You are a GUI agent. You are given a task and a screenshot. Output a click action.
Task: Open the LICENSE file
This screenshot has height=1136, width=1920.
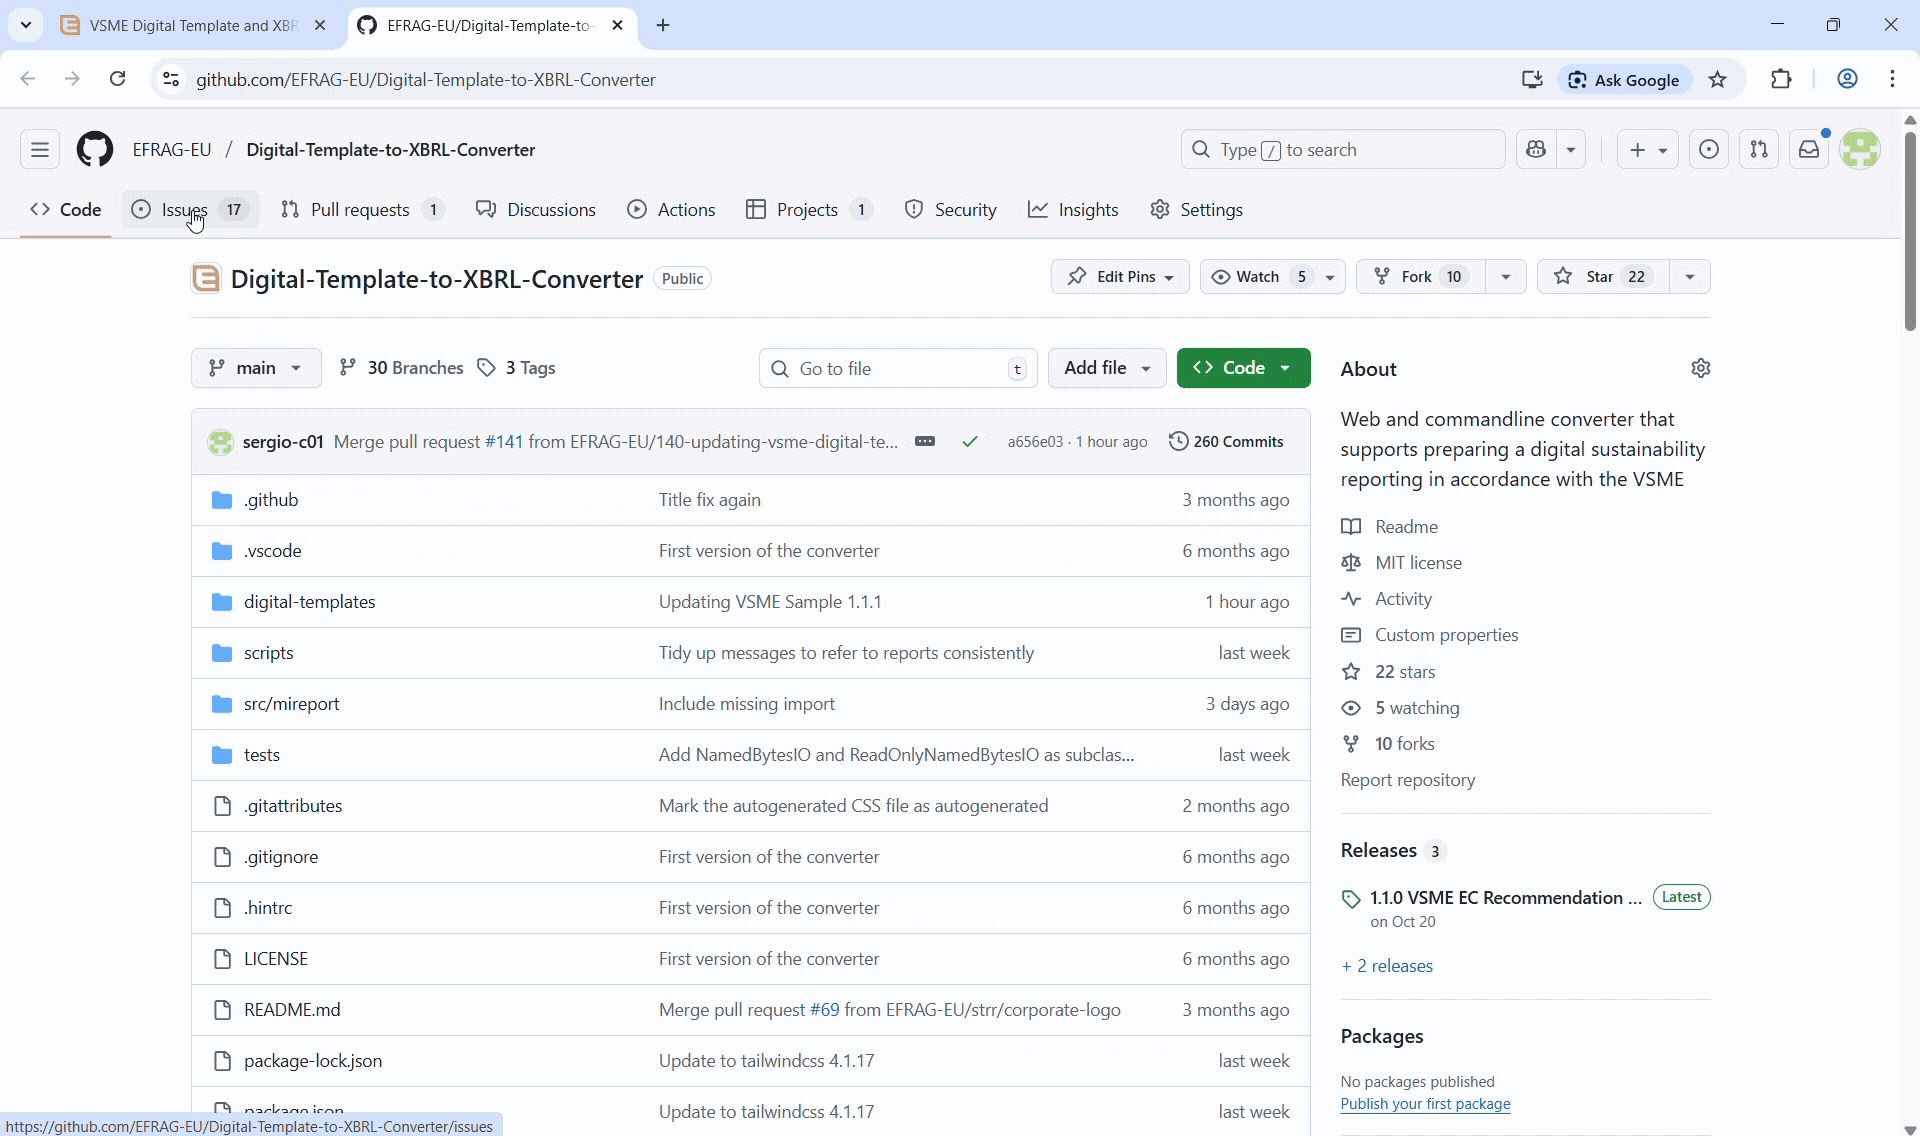pos(276,959)
